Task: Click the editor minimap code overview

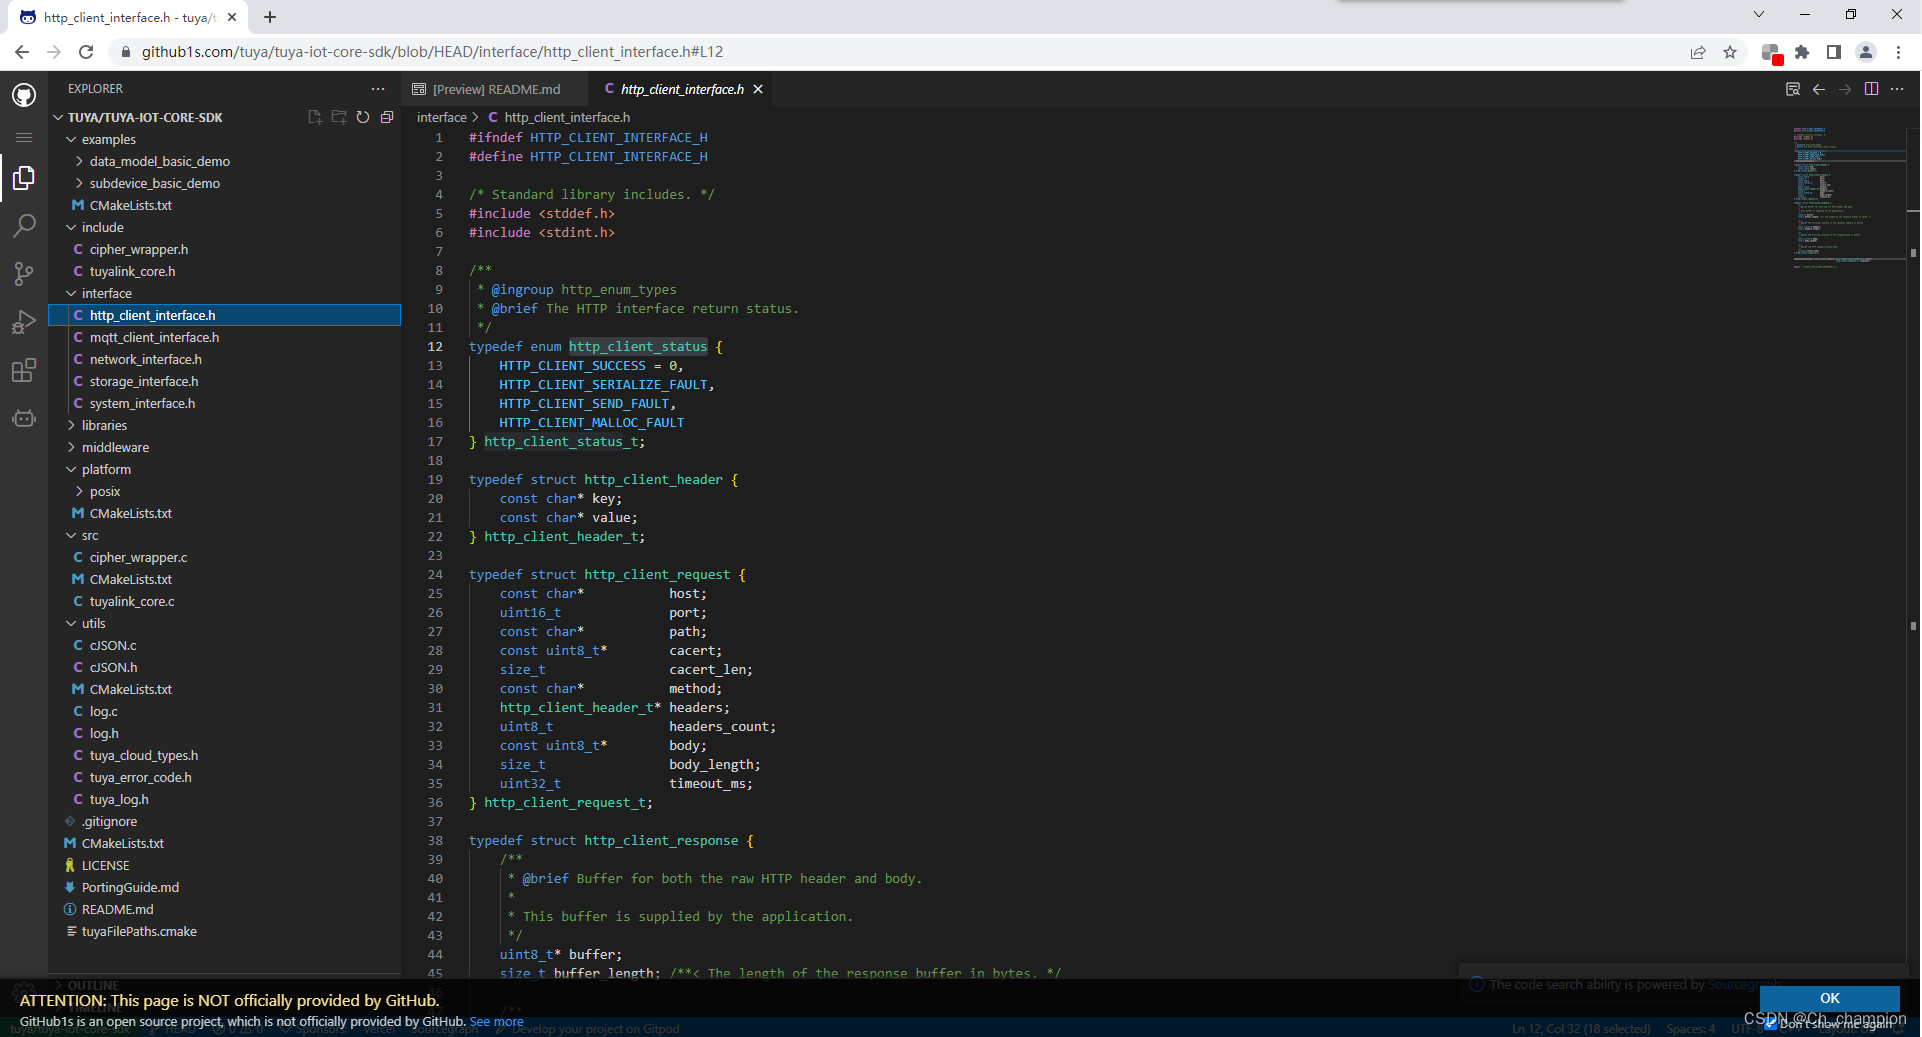Action: point(1848,198)
